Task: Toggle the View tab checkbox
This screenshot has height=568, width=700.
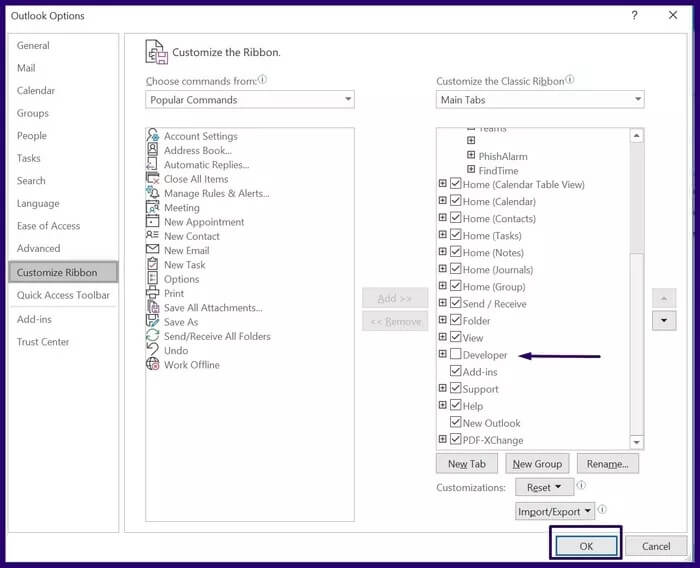Action: click(455, 337)
